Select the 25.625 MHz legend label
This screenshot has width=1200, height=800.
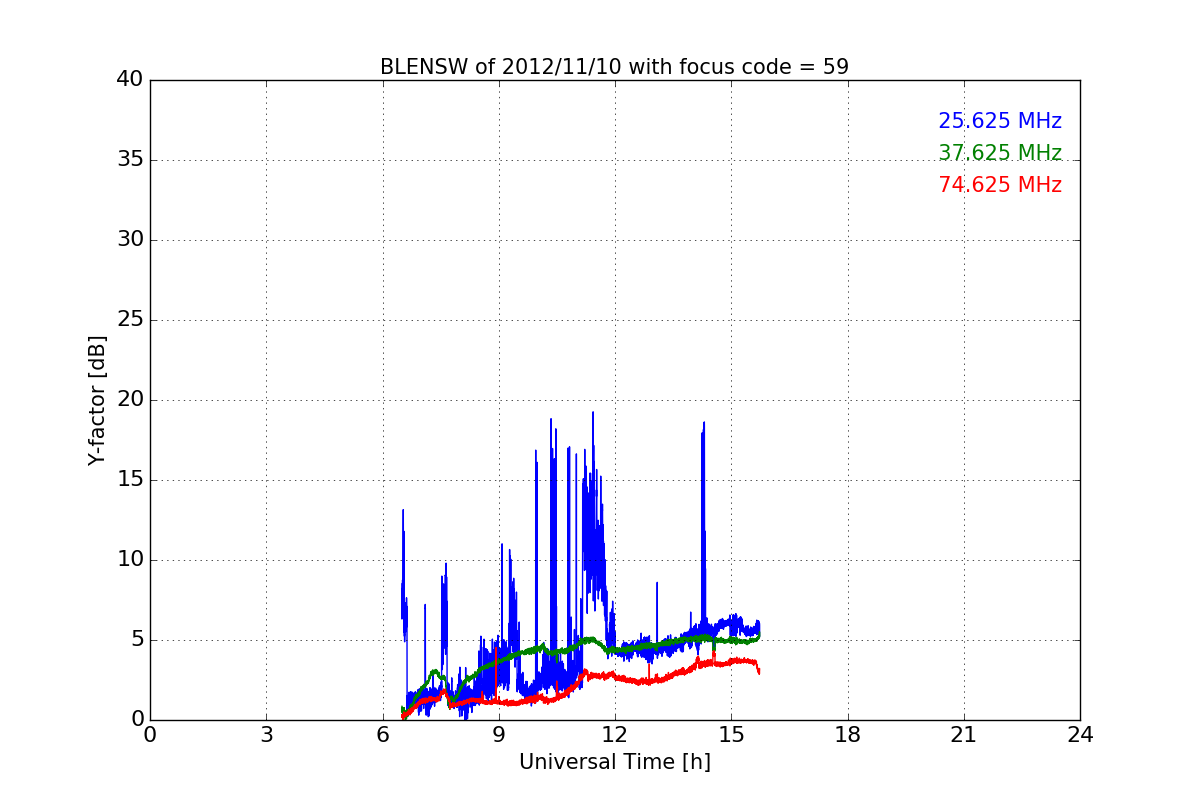tap(1000, 121)
